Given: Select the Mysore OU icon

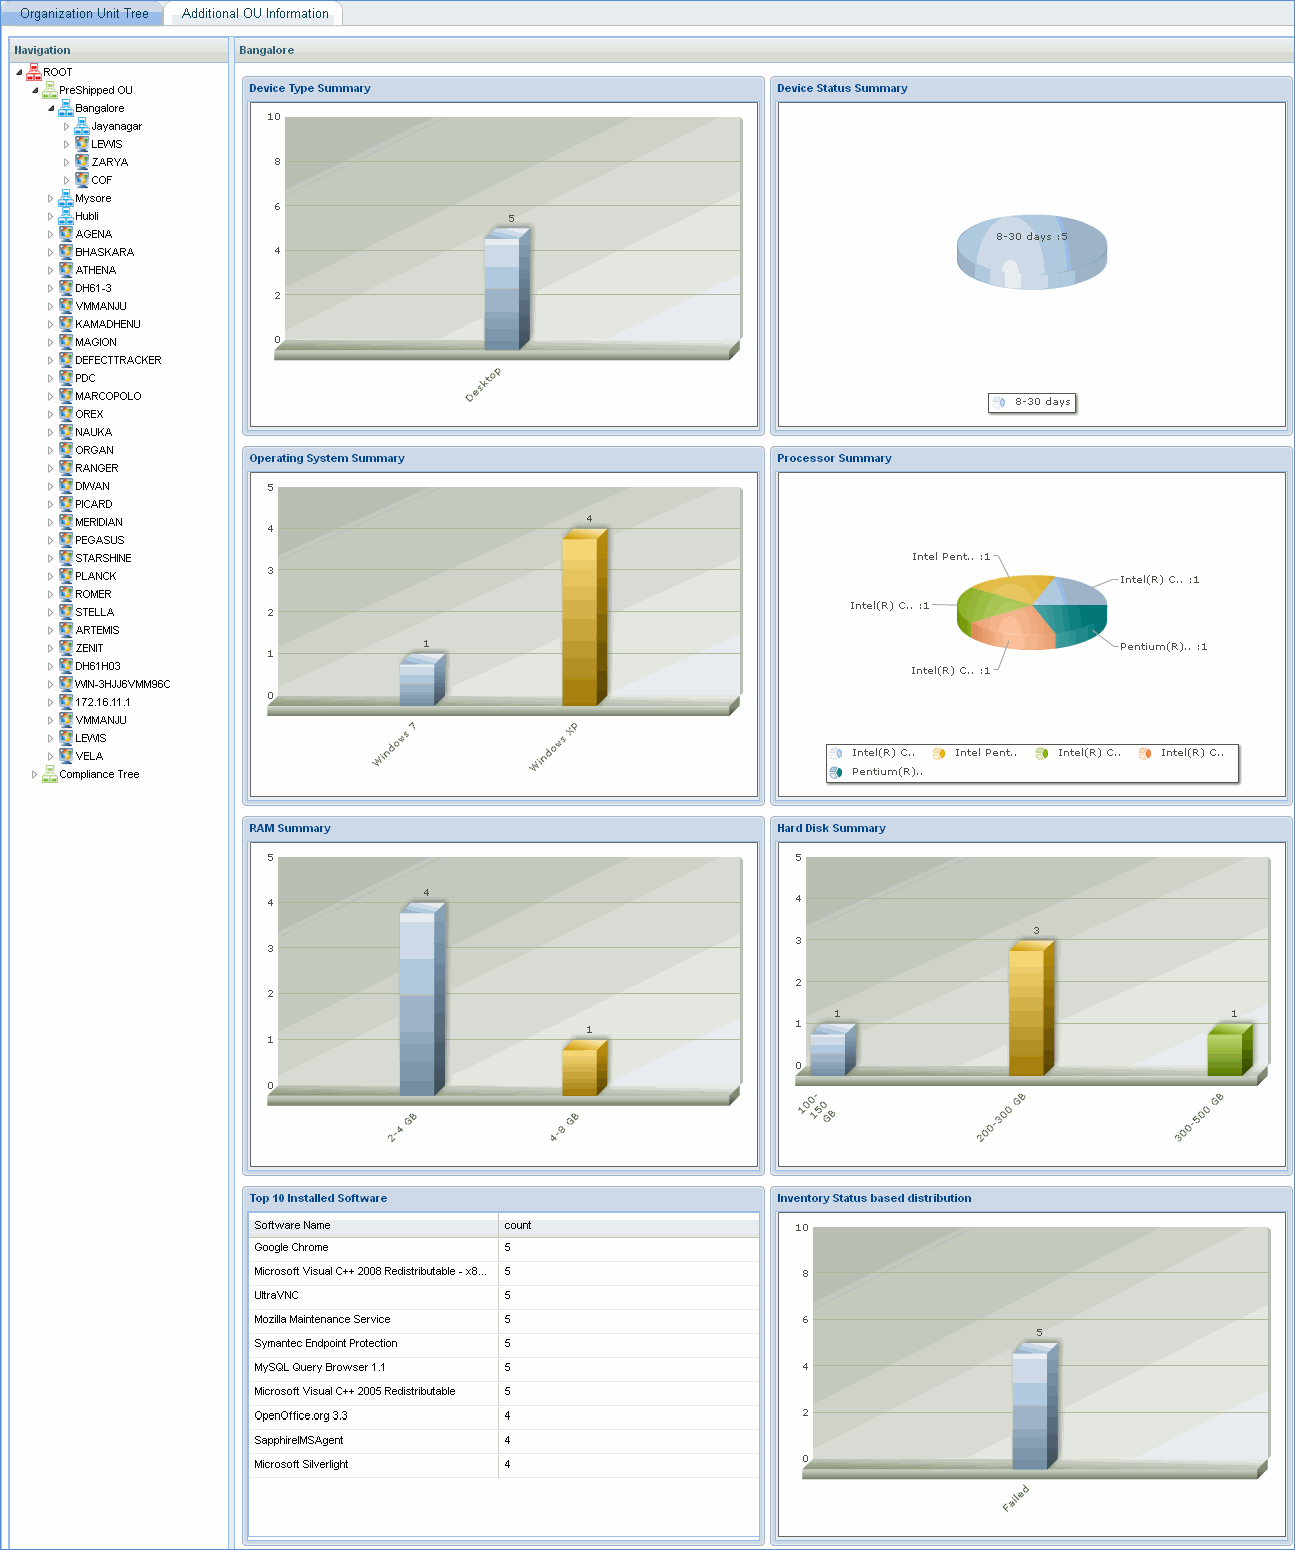Looking at the screenshot, I should point(66,198).
